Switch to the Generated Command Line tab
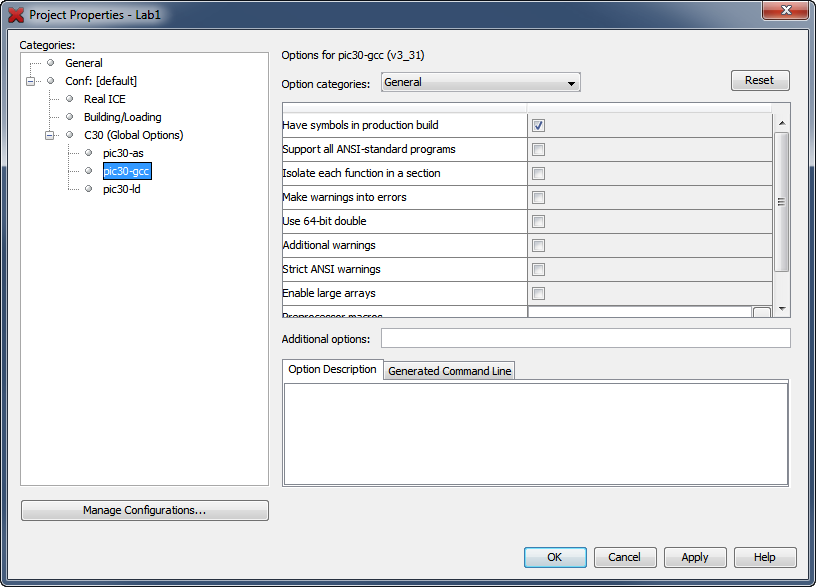The height and width of the screenshot is (587, 816). (x=448, y=370)
